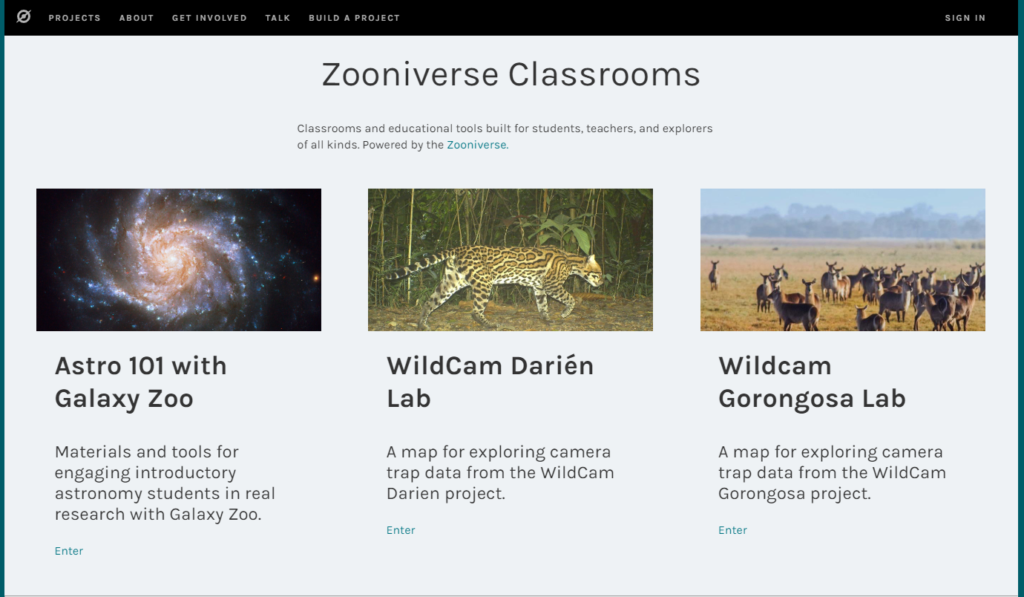Click the 'Classrooms and educational tools' intro text
1024x597 pixels.
504,137
